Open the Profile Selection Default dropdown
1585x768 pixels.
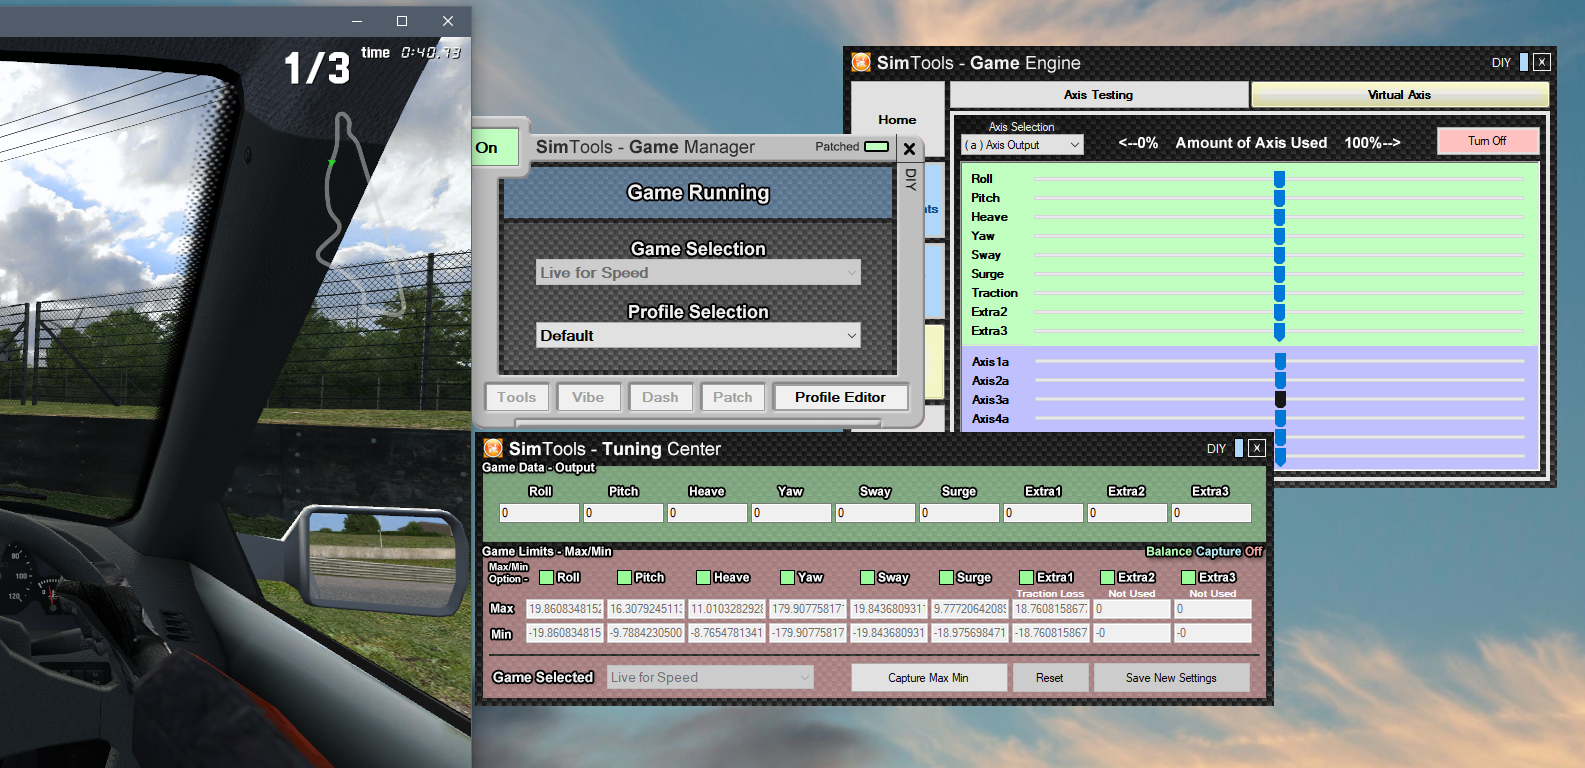(698, 335)
